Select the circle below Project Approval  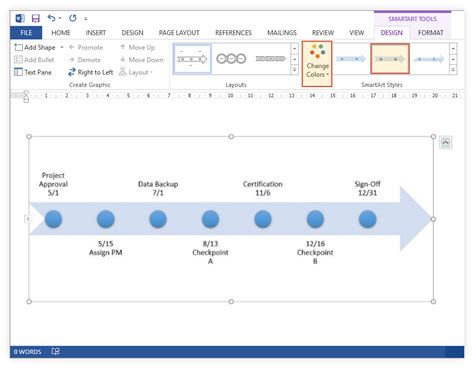point(53,219)
